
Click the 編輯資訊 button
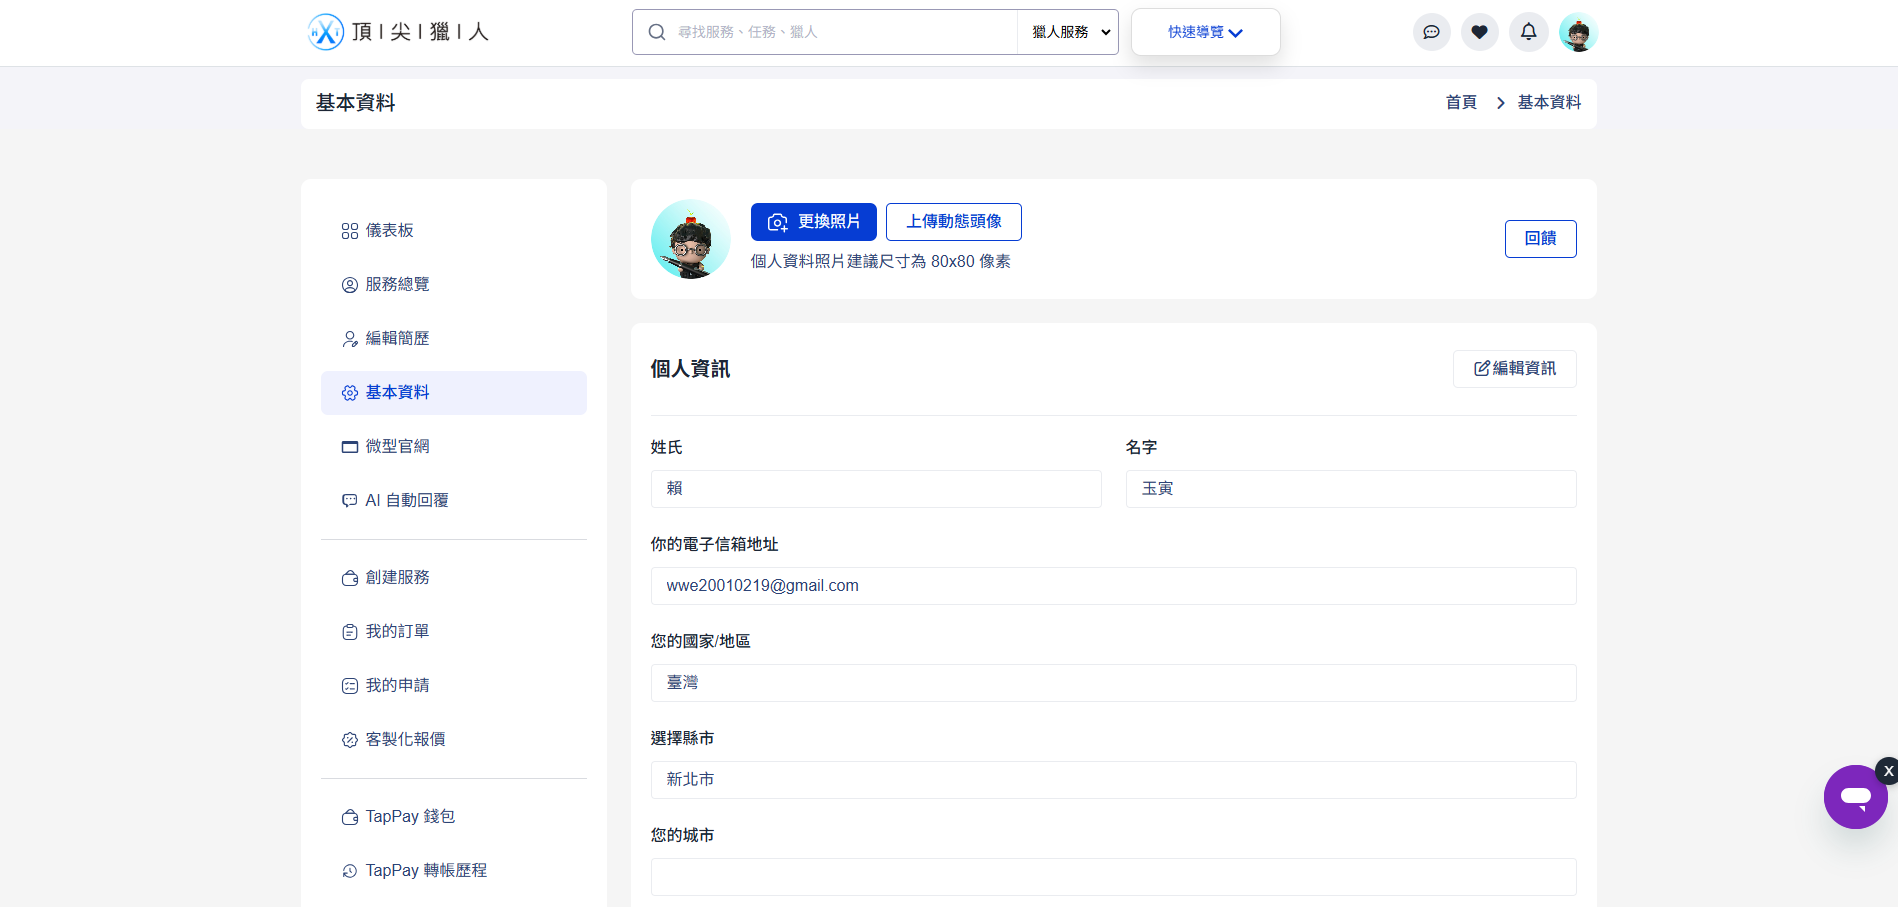(x=1514, y=369)
